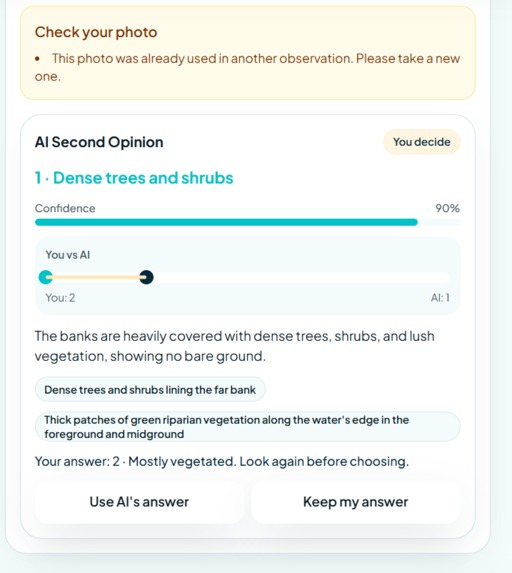Click the AI Second Opinion title
512x573 pixels.
coord(99,142)
